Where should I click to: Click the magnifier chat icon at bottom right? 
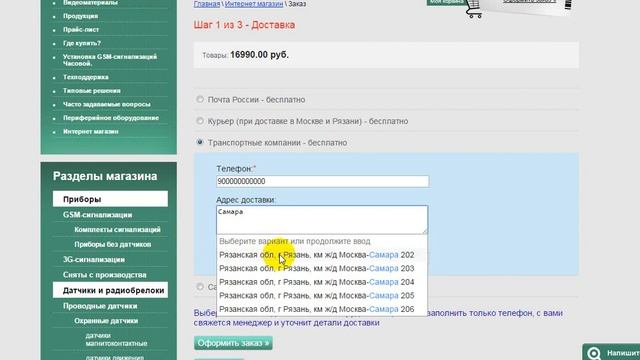(x=594, y=353)
